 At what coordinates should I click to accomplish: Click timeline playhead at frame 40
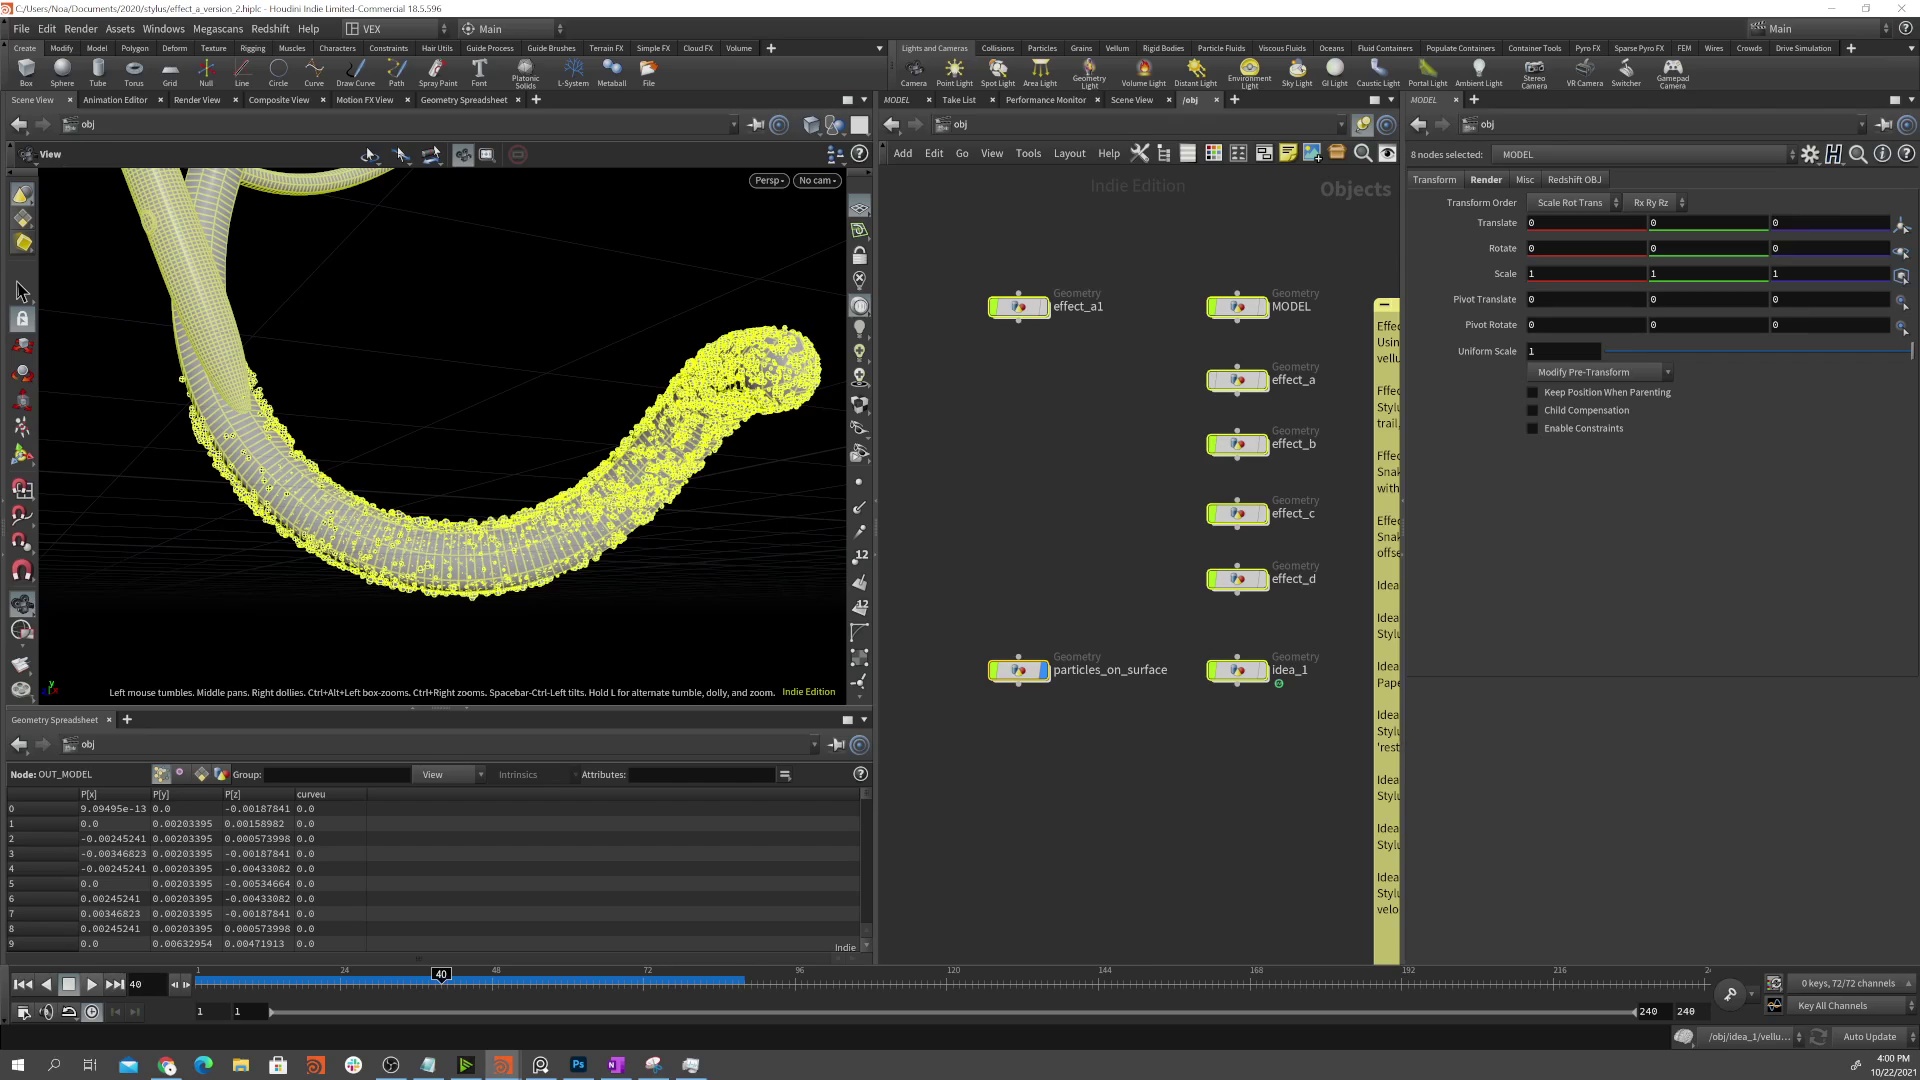coord(441,975)
